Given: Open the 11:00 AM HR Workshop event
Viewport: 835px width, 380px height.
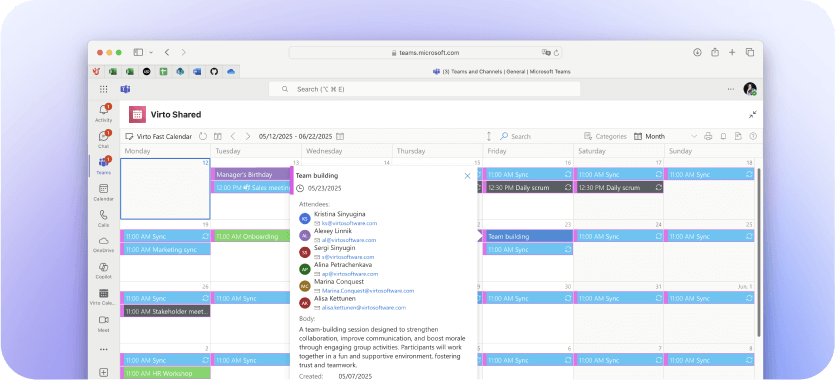Looking at the screenshot, I should (166, 373).
